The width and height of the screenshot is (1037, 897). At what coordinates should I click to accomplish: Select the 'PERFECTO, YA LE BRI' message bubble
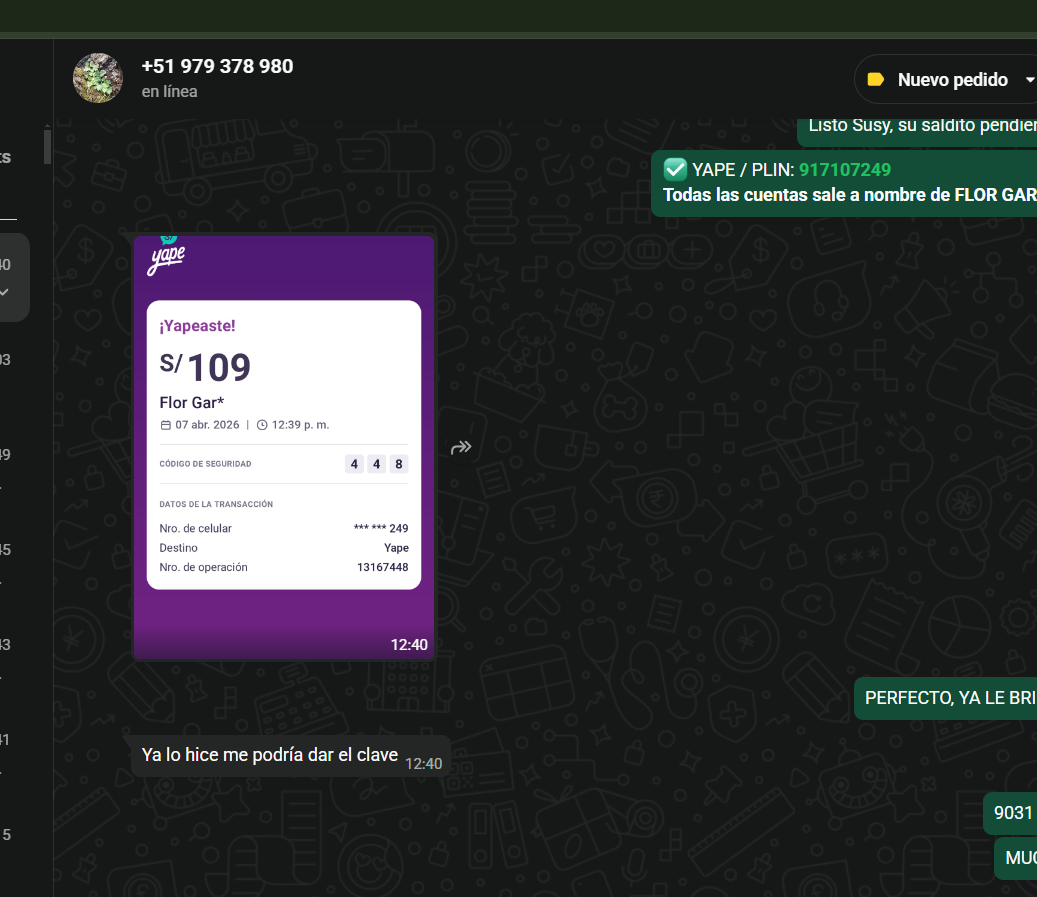946,698
